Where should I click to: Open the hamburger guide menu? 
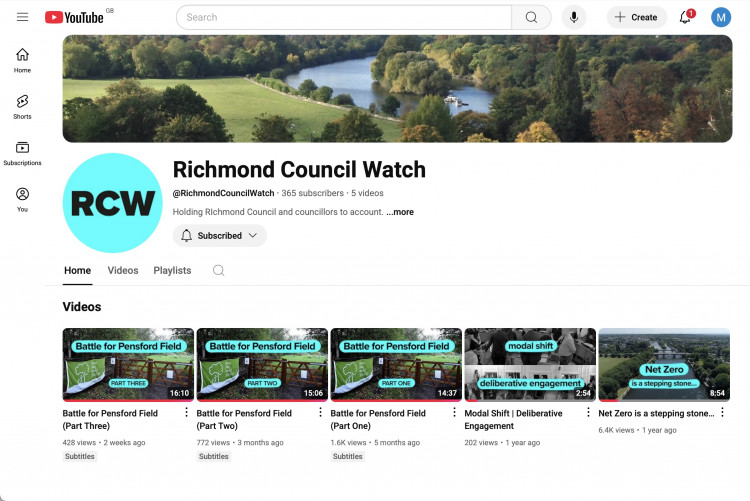tap(22, 17)
